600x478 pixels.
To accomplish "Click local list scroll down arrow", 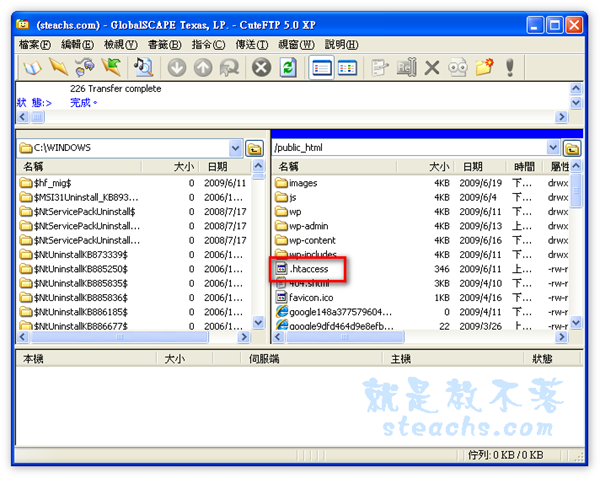I will coord(258,323).
